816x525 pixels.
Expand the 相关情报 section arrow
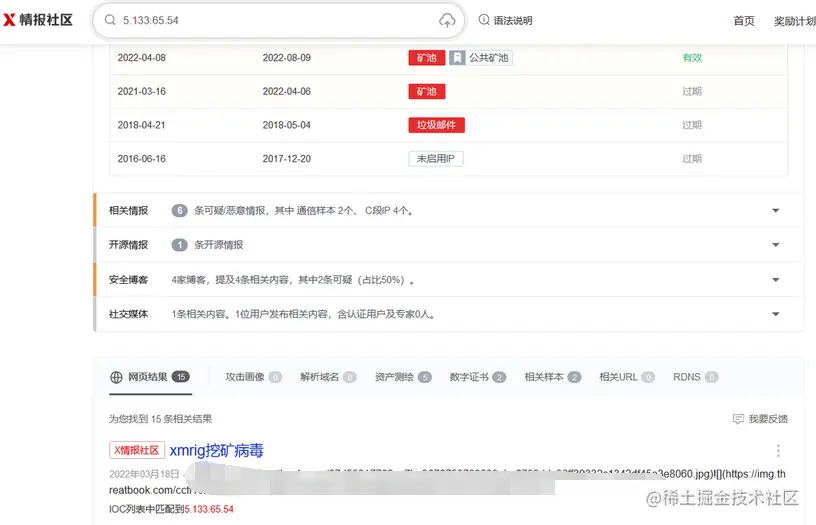pos(775,211)
